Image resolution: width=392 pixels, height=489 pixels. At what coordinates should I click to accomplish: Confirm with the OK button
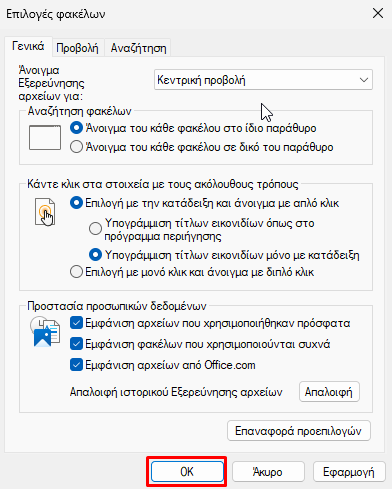point(187,472)
